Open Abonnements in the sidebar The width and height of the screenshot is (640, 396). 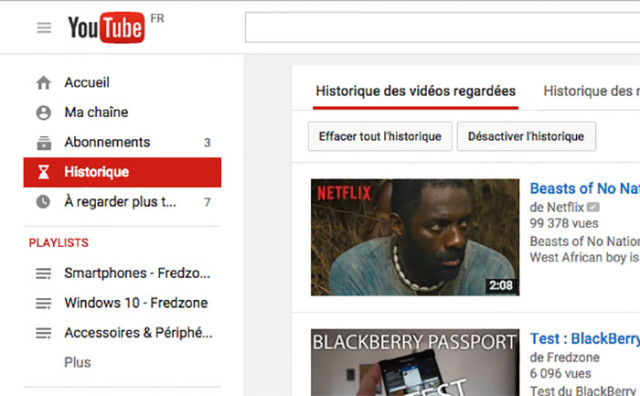pyautogui.click(x=122, y=142)
